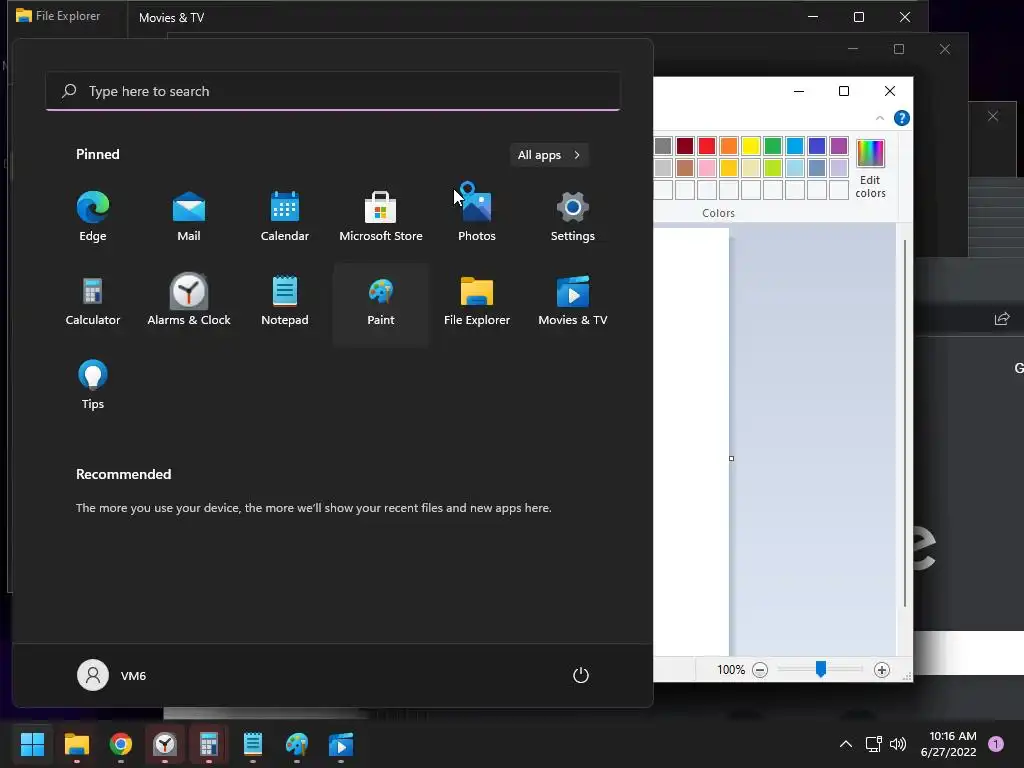Select the File Explorer window title tab
The image size is (1024, 768).
point(59,16)
